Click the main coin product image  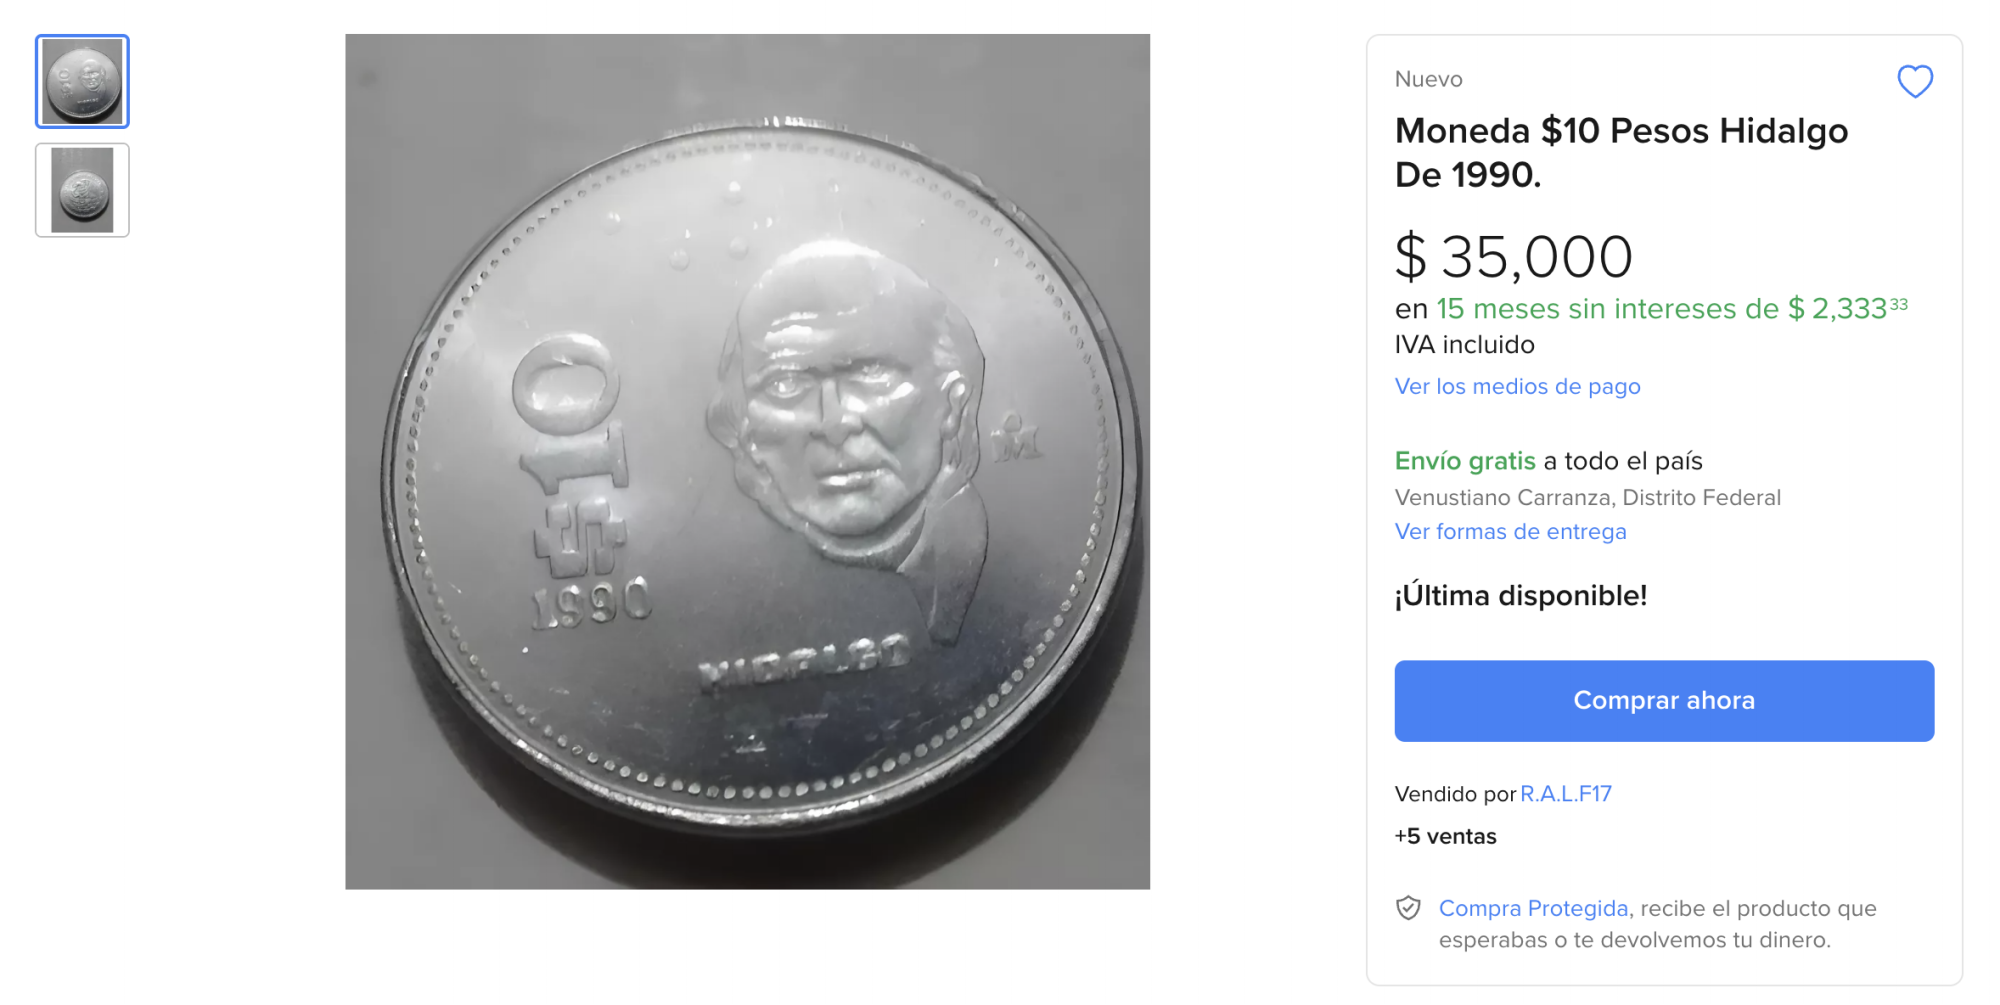(747, 461)
